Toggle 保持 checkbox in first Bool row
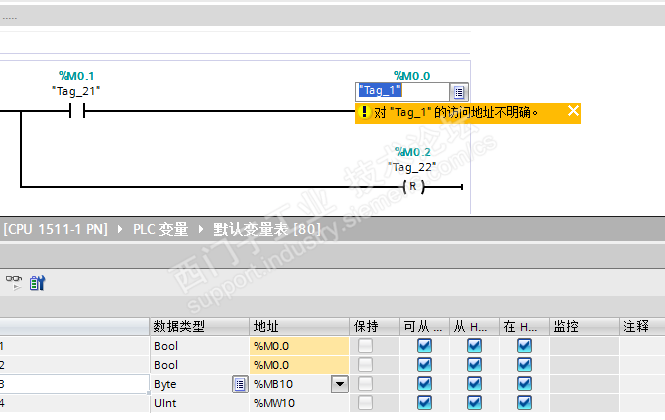The height and width of the screenshot is (420, 665). 365,346
